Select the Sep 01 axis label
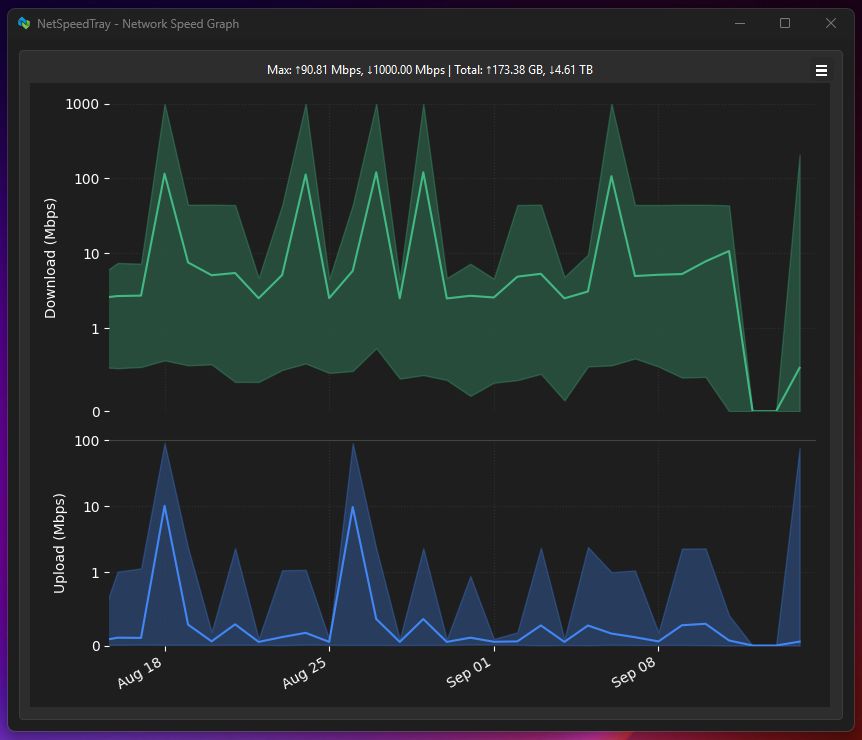This screenshot has width=862, height=740. [468, 673]
